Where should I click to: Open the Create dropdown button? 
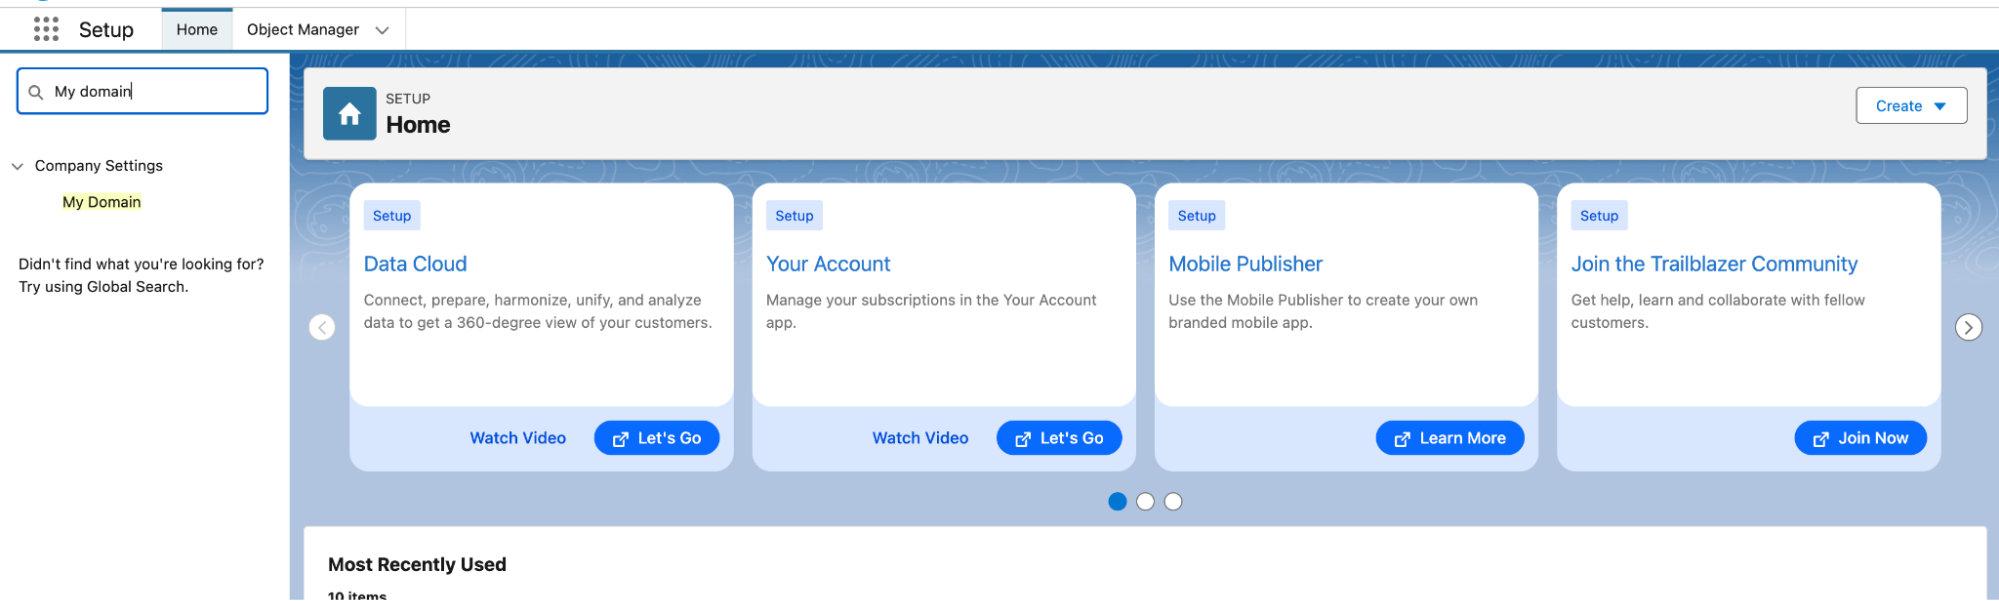point(1911,106)
